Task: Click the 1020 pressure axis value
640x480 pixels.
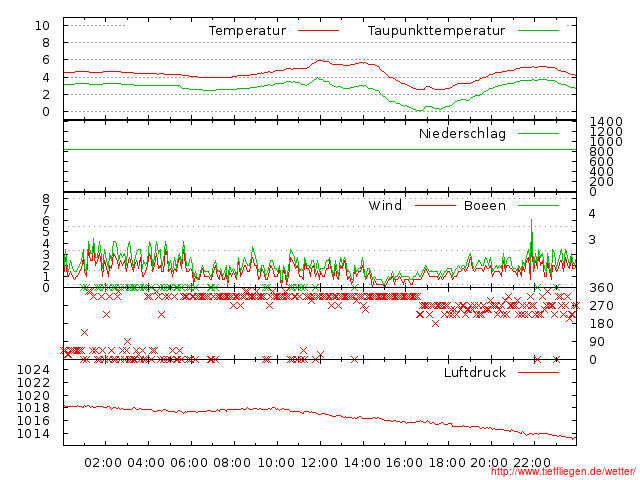Action: [x=33, y=396]
